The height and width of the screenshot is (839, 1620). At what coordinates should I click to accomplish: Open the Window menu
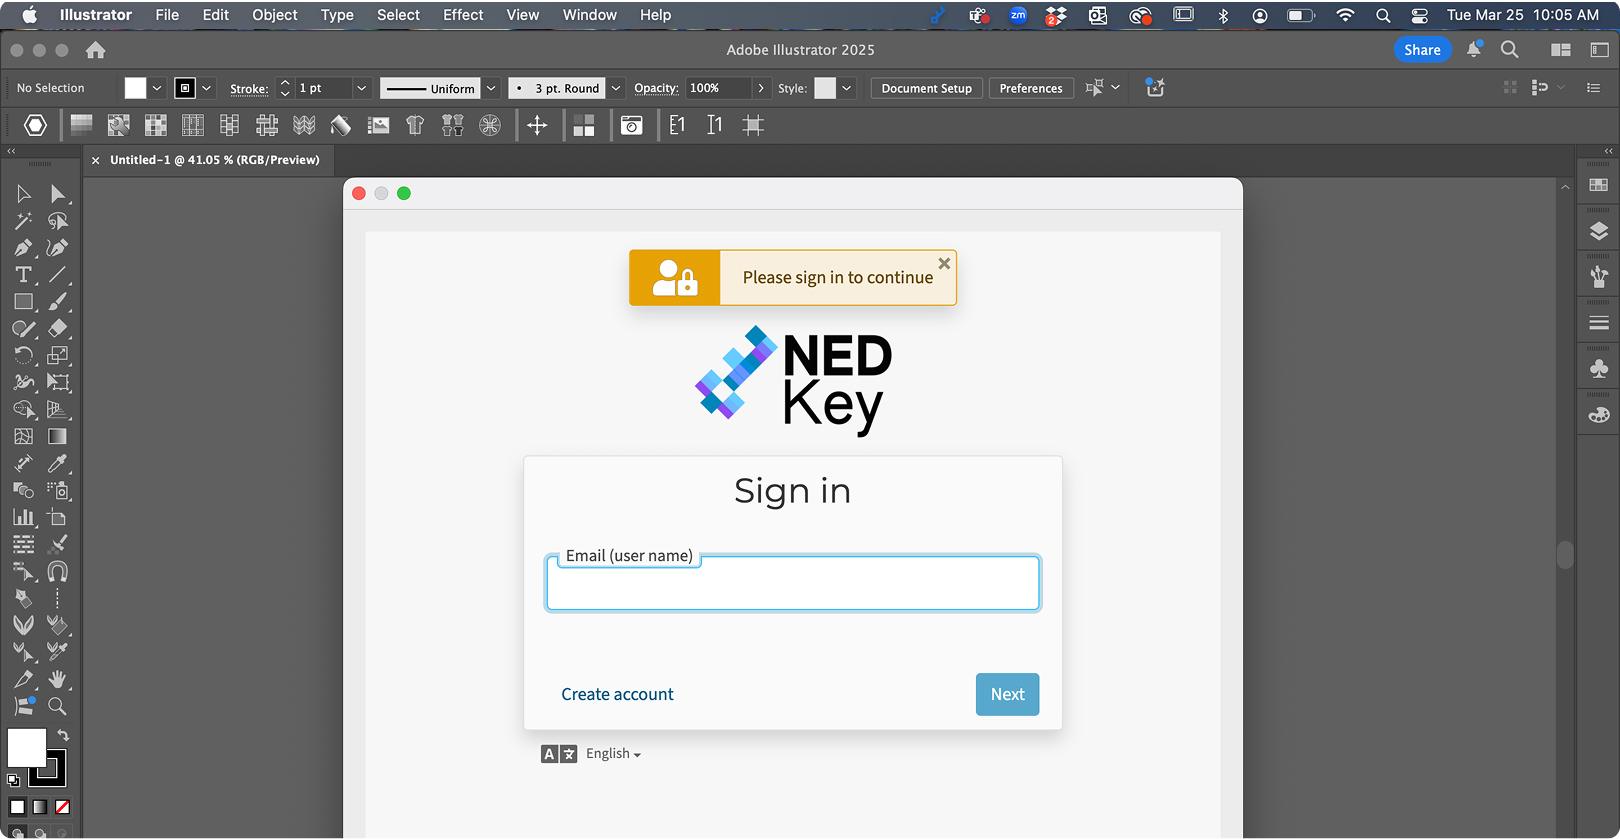590,15
